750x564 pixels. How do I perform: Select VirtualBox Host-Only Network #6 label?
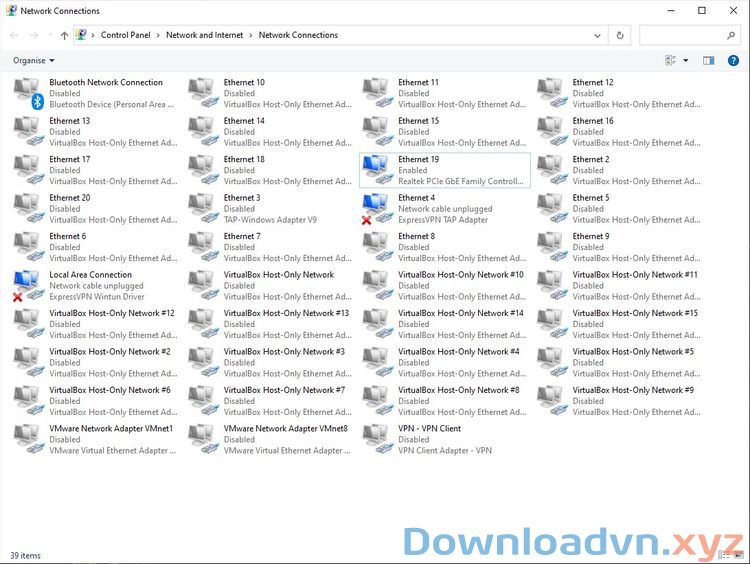pyautogui.click(x=110, y=390)
